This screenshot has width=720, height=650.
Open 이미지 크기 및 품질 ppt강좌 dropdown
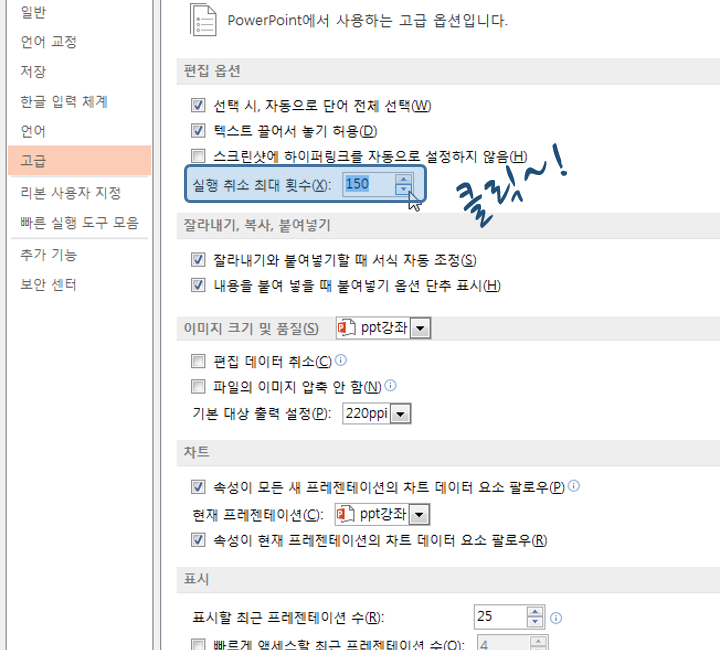point(420,328)
